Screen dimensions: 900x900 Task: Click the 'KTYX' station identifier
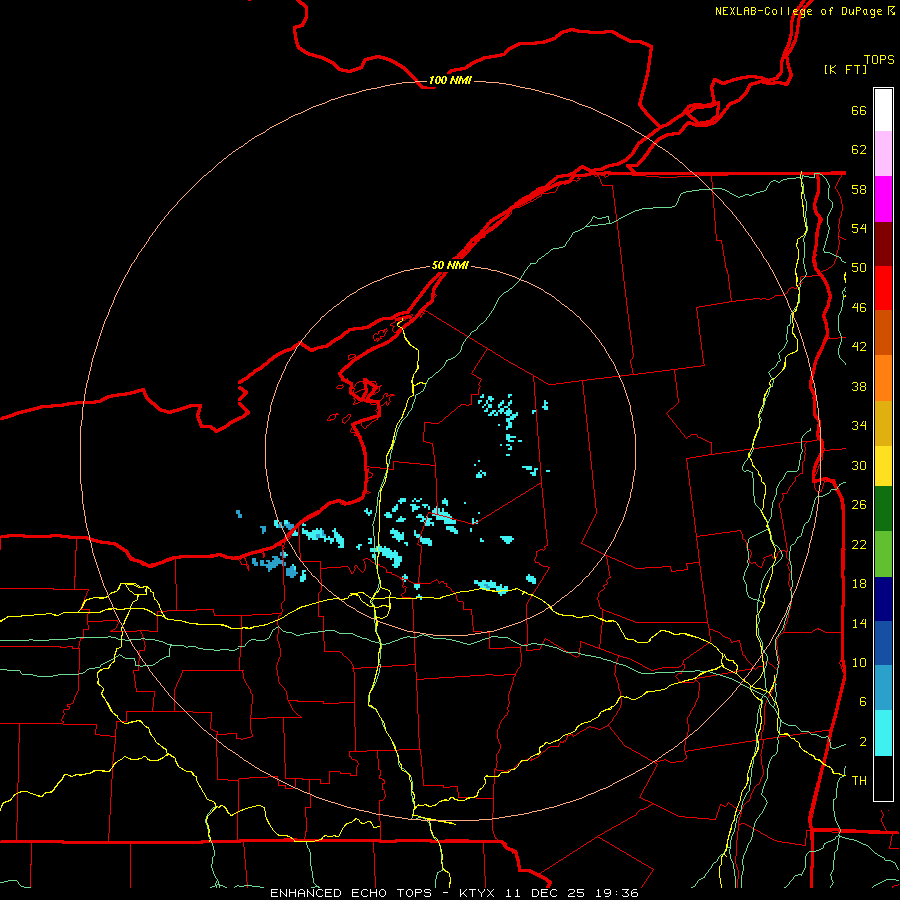pyautogui.click(x=480, y=893)
